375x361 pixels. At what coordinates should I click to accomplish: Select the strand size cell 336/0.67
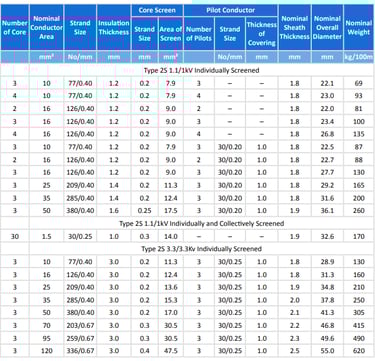[80, 351]
